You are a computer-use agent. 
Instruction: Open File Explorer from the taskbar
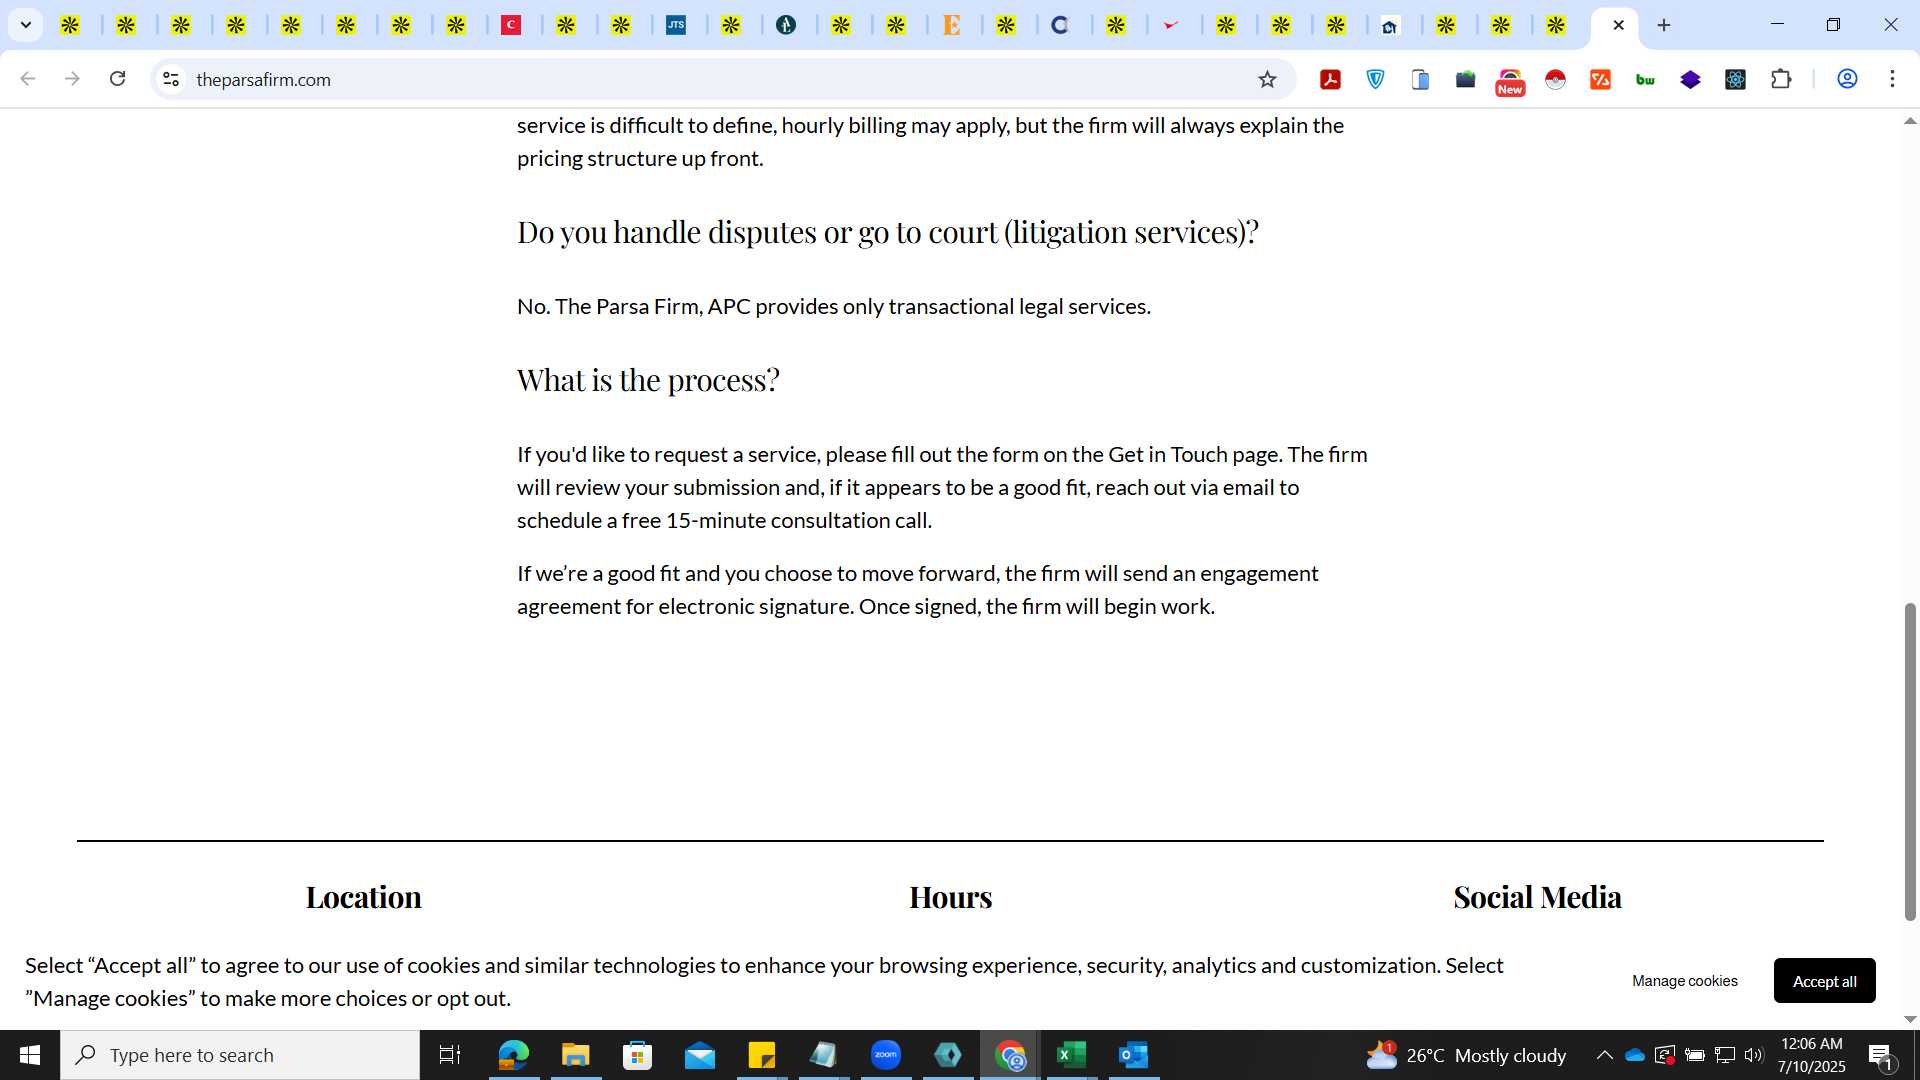pyautogui.click(x=575, y=1055)
